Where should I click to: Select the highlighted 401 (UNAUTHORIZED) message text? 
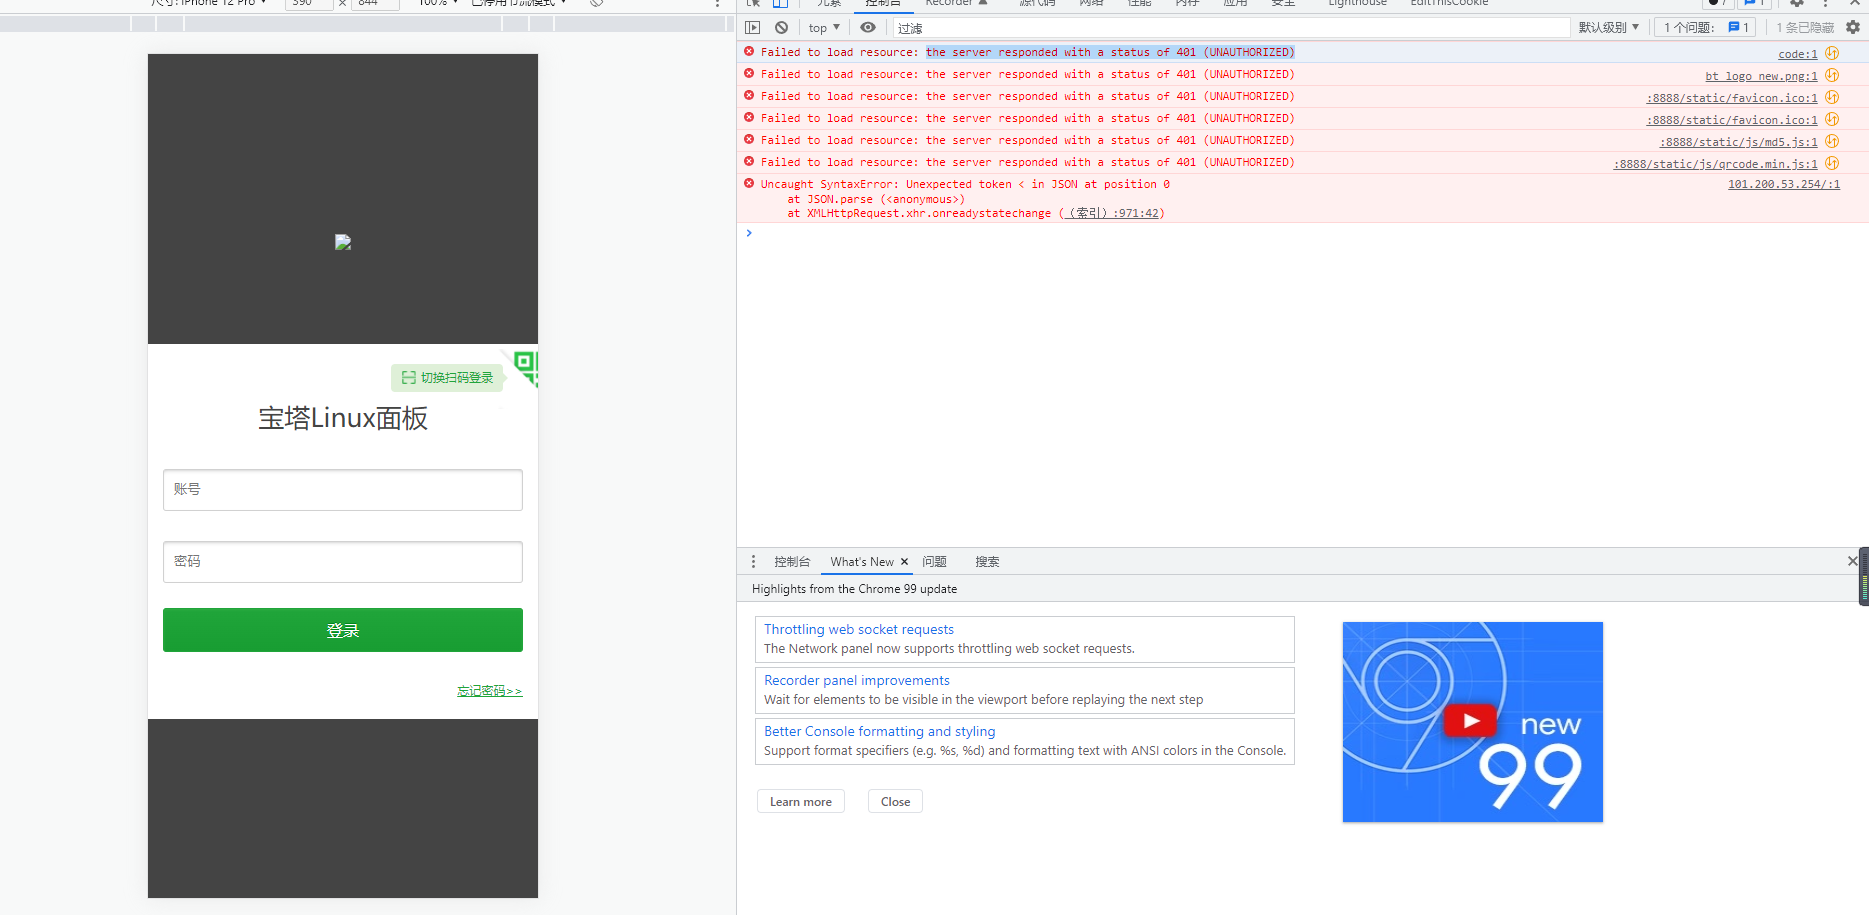click(1110, 52)
